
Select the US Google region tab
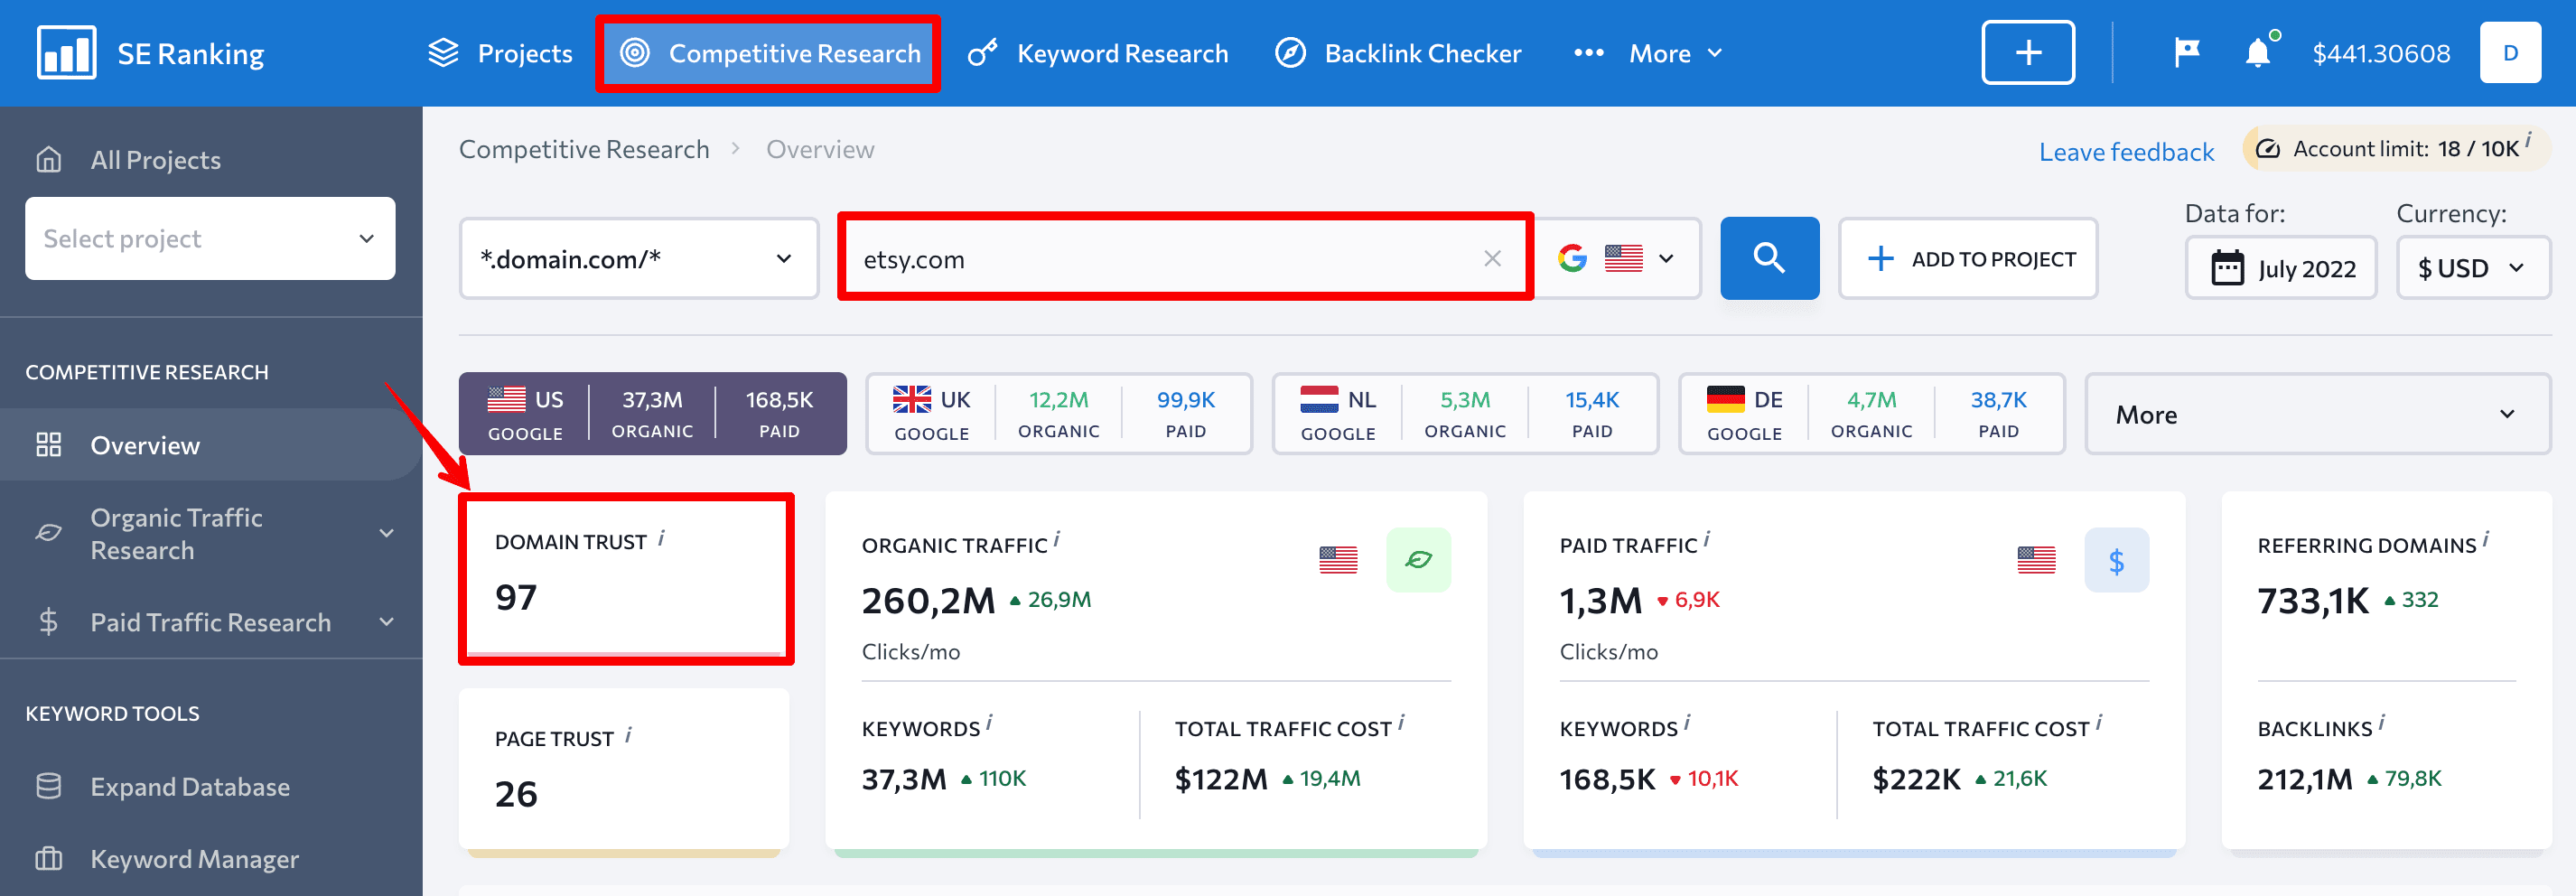coord(652,413)
